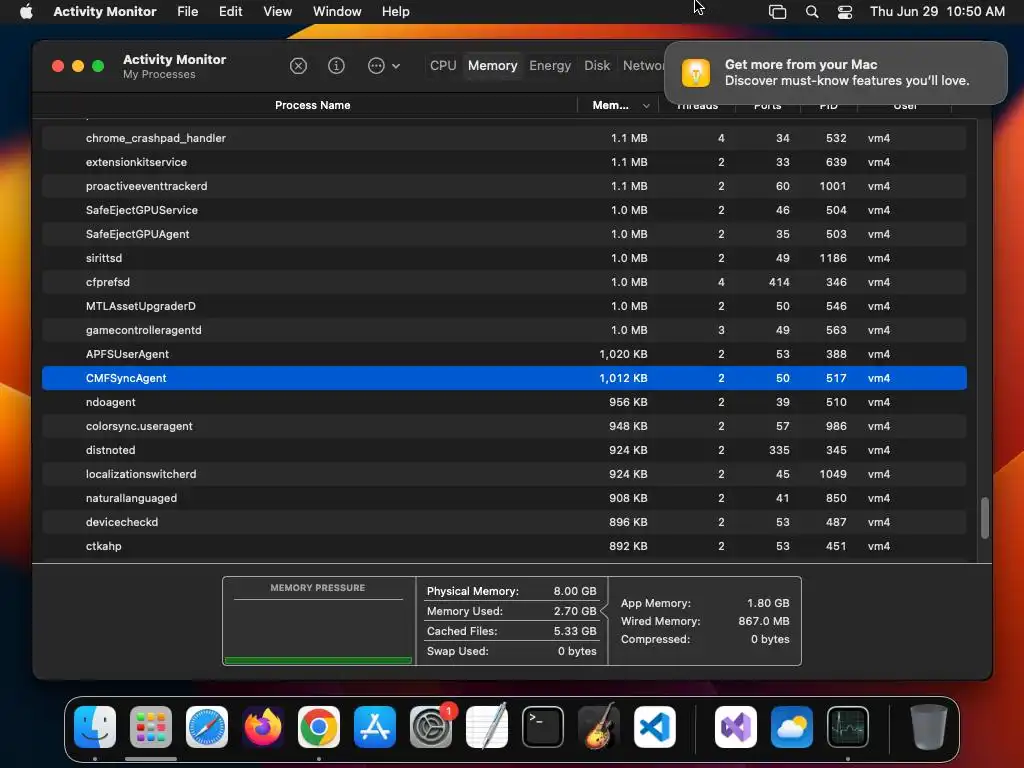Select the naturallanguaged process
The height and width of the screenshot is (768, 1024).
(504, 498)
